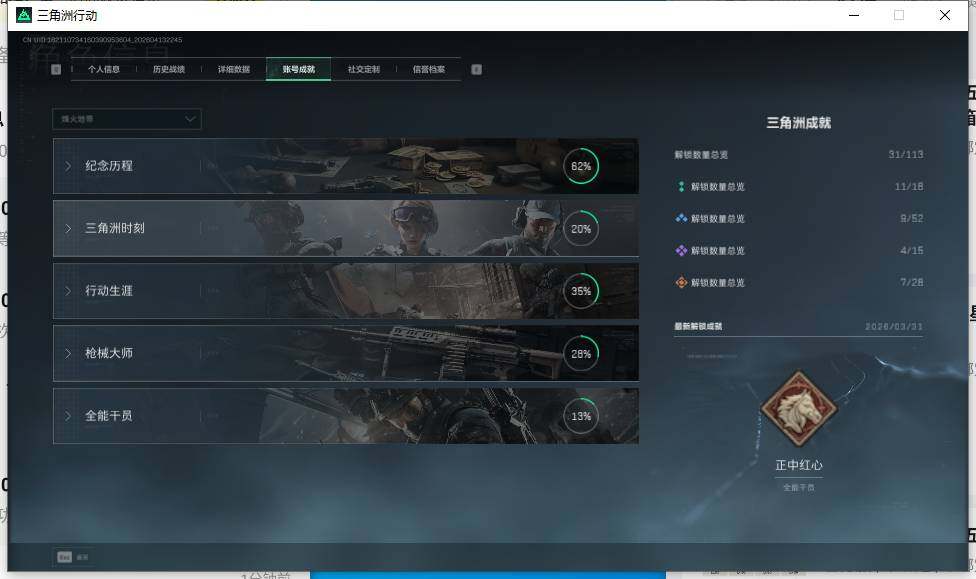Go to the 社交定制 tab
Viewport: 976px width, 579px height.
pos(364,69)
